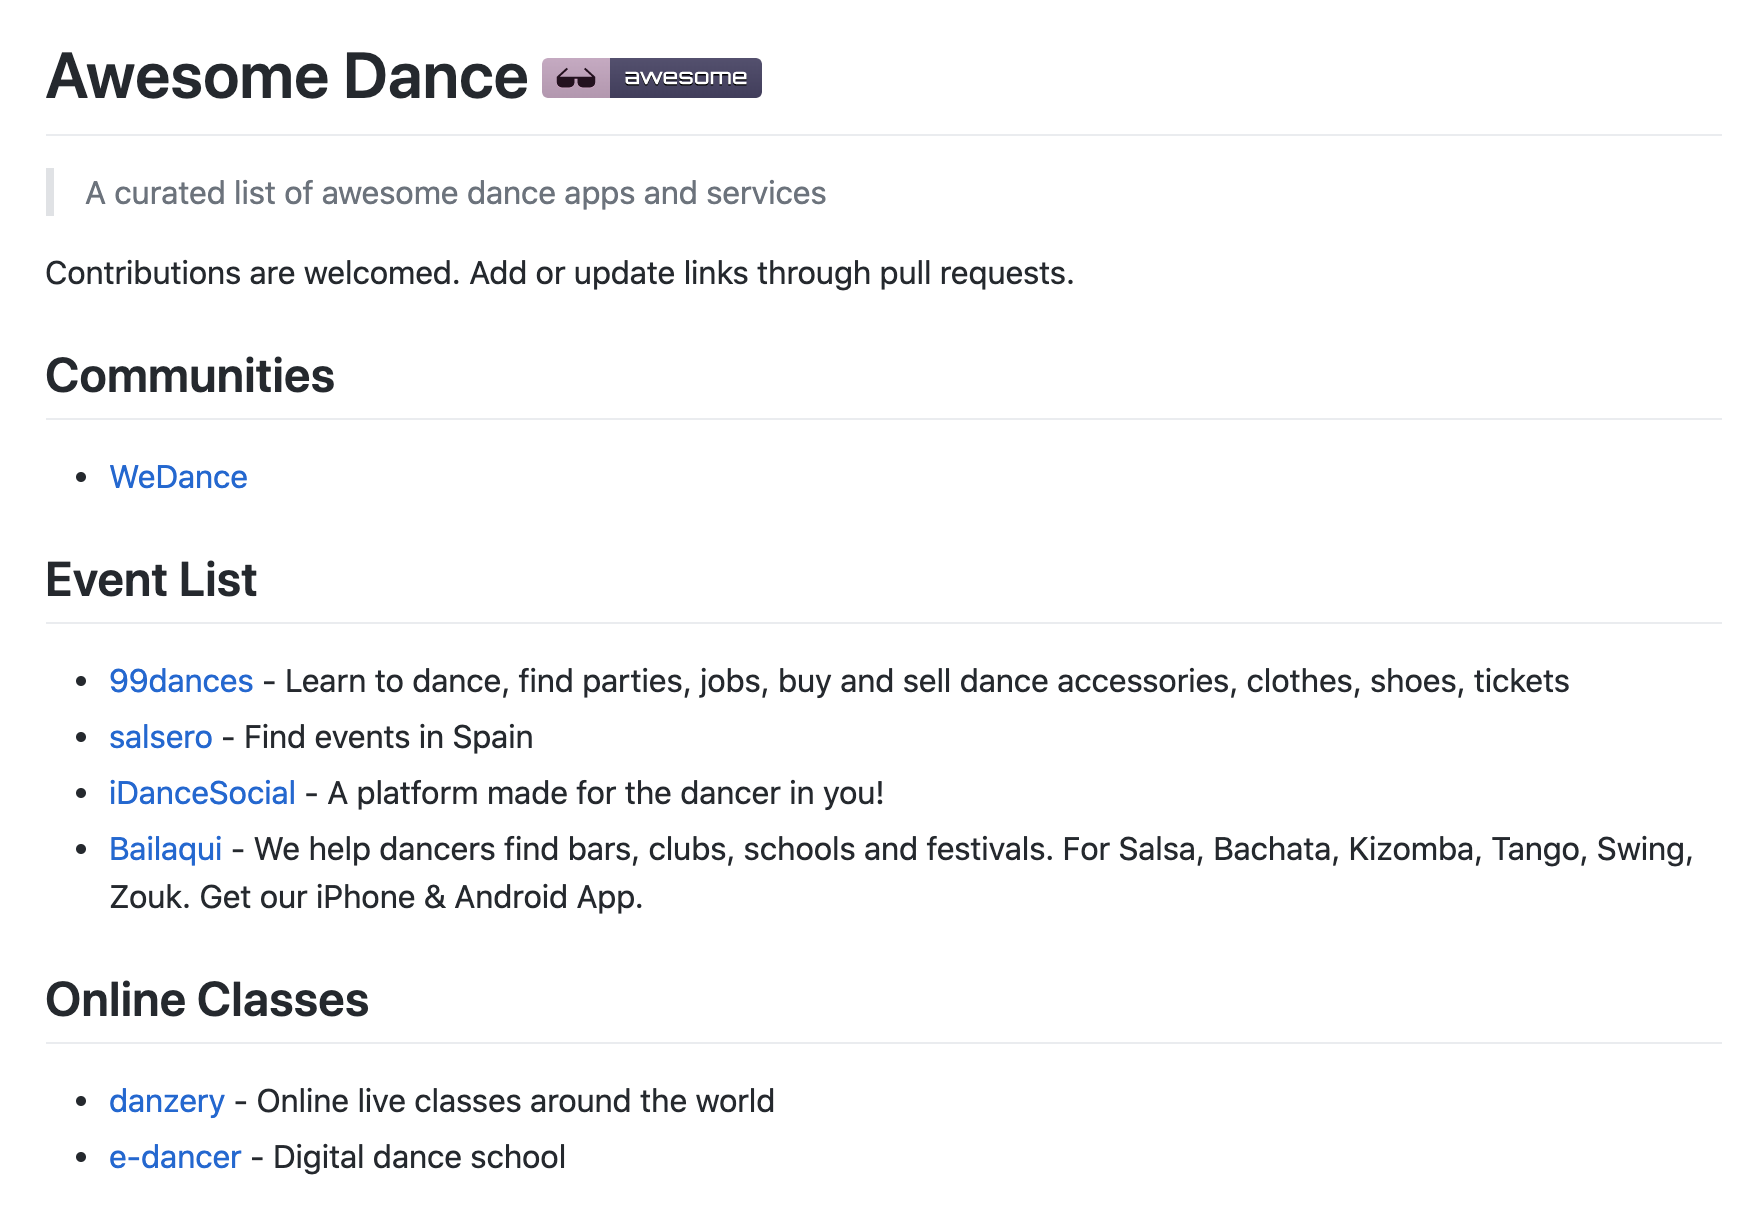Screen dimensions: 1758x1210
Task: Open danzery online classes link
Action: [166, 1101]
